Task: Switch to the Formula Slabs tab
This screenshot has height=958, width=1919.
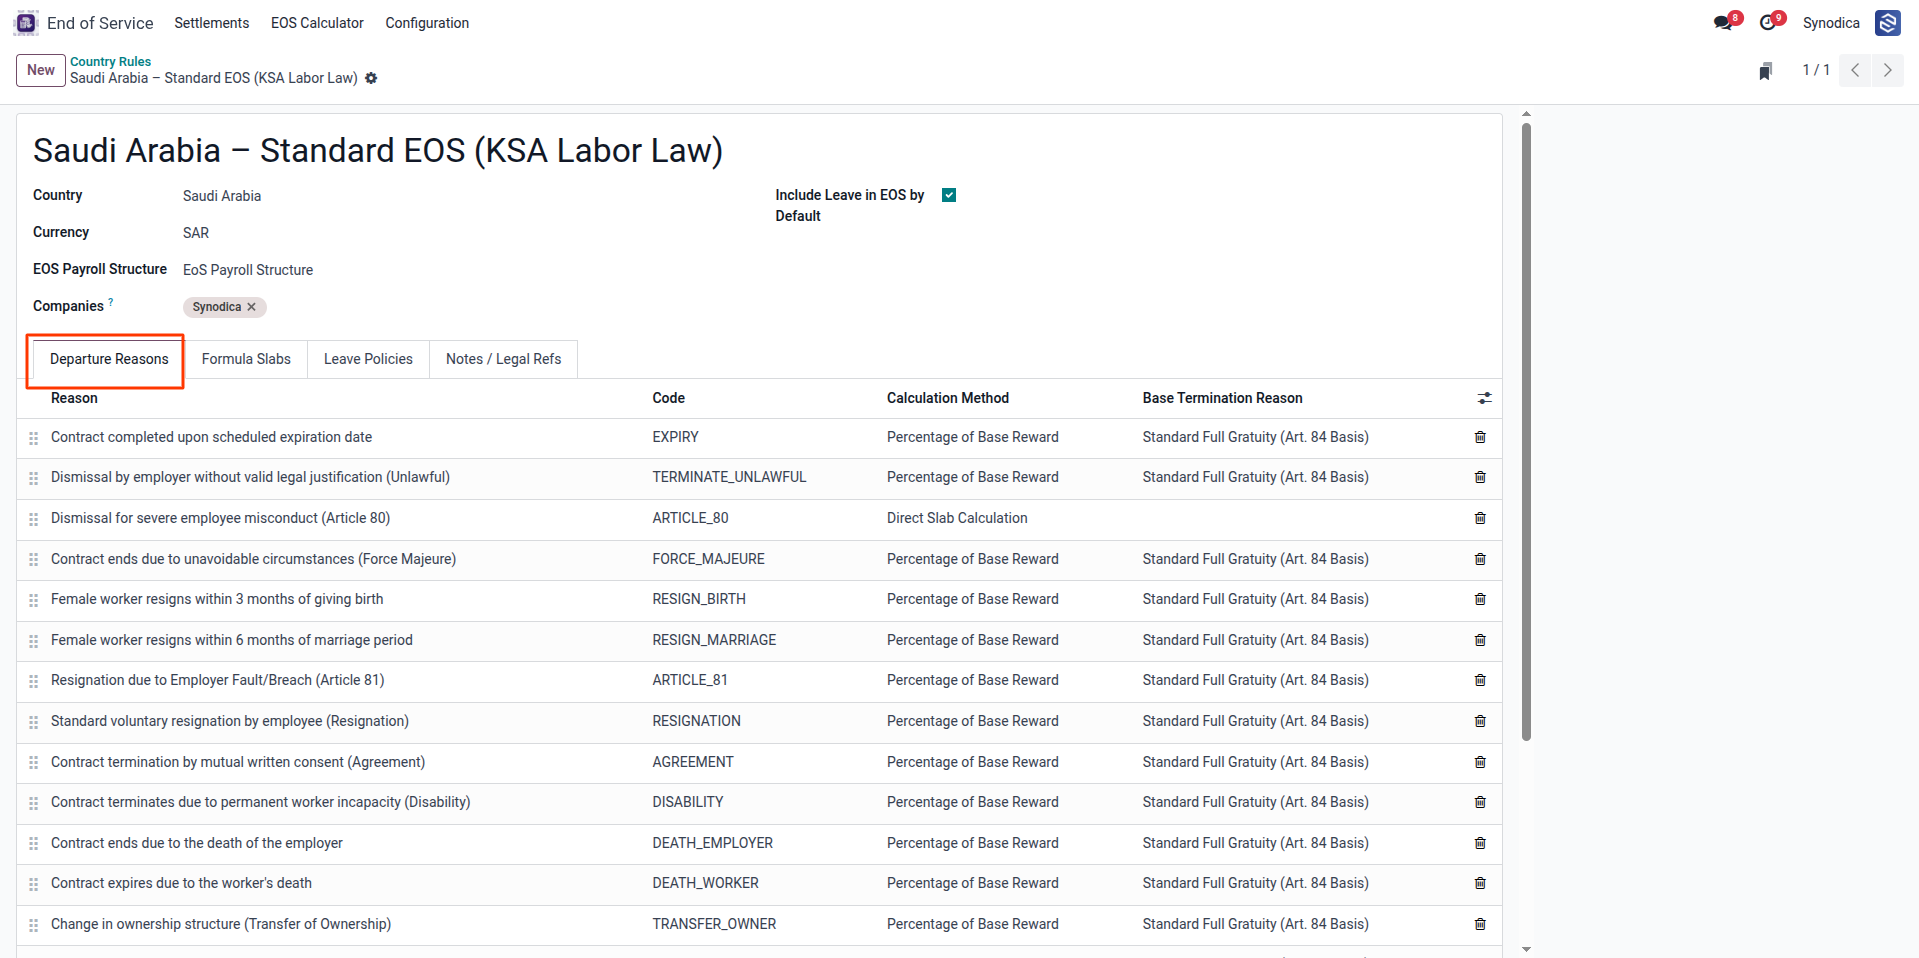Action: (x=246, y=359)
